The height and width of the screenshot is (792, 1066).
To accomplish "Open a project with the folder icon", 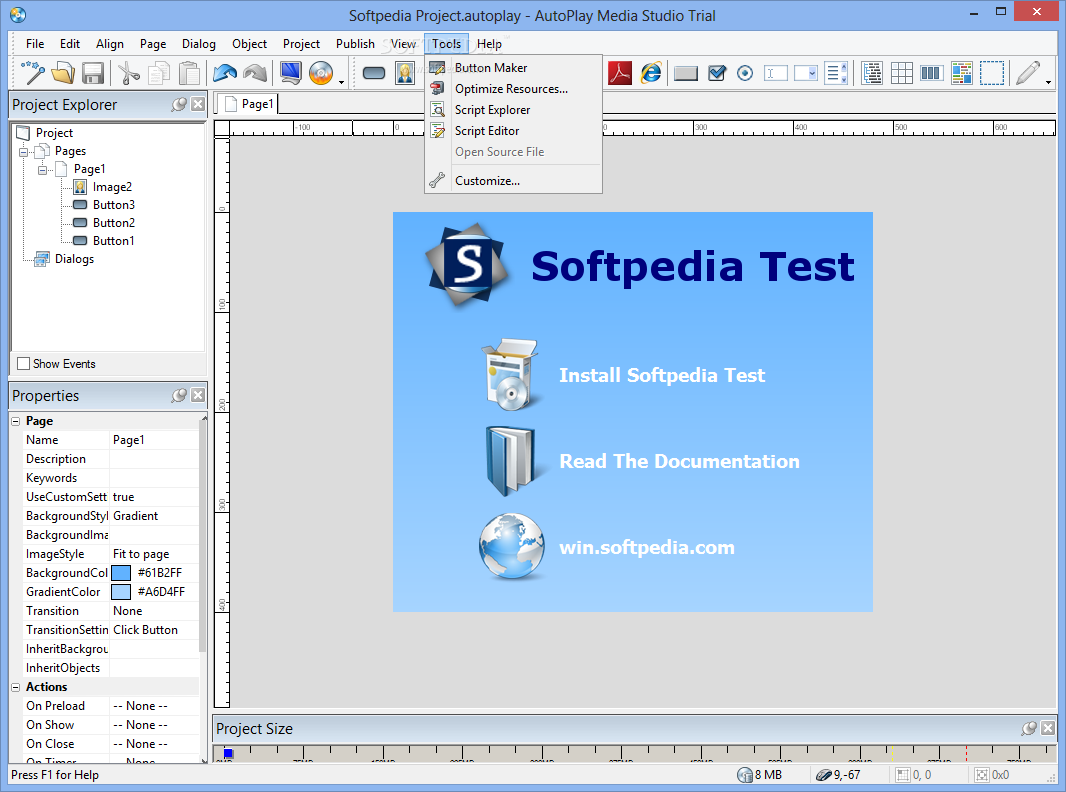I will point(63,73).
